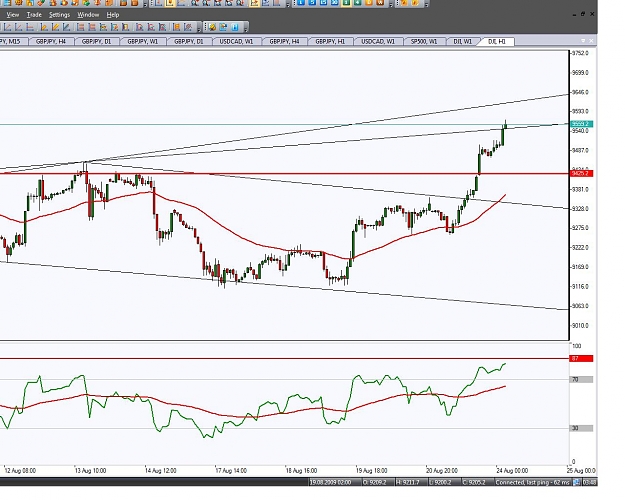The width and height of the screenshot is (625, 500).
Task: Click the 24 Aug 00:00 time label
Action: pos(512,471)
